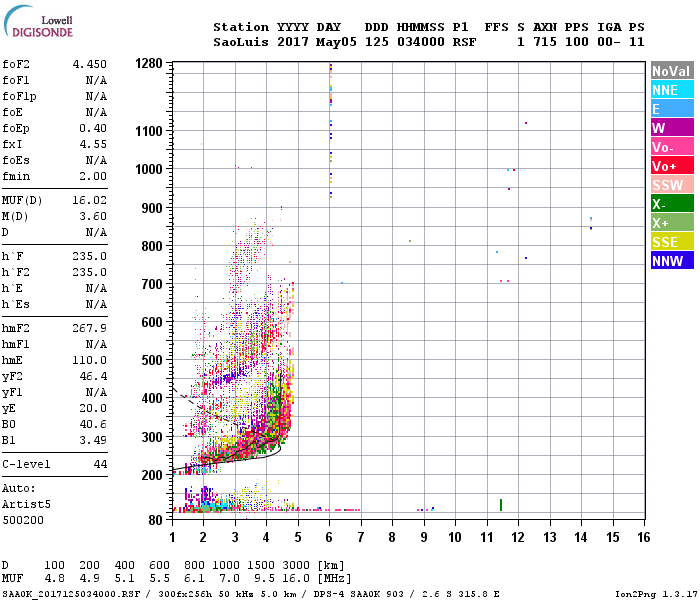700x600 pixels.
Task: Select the X- dark green swatch
Action: (x=672, y=204)
